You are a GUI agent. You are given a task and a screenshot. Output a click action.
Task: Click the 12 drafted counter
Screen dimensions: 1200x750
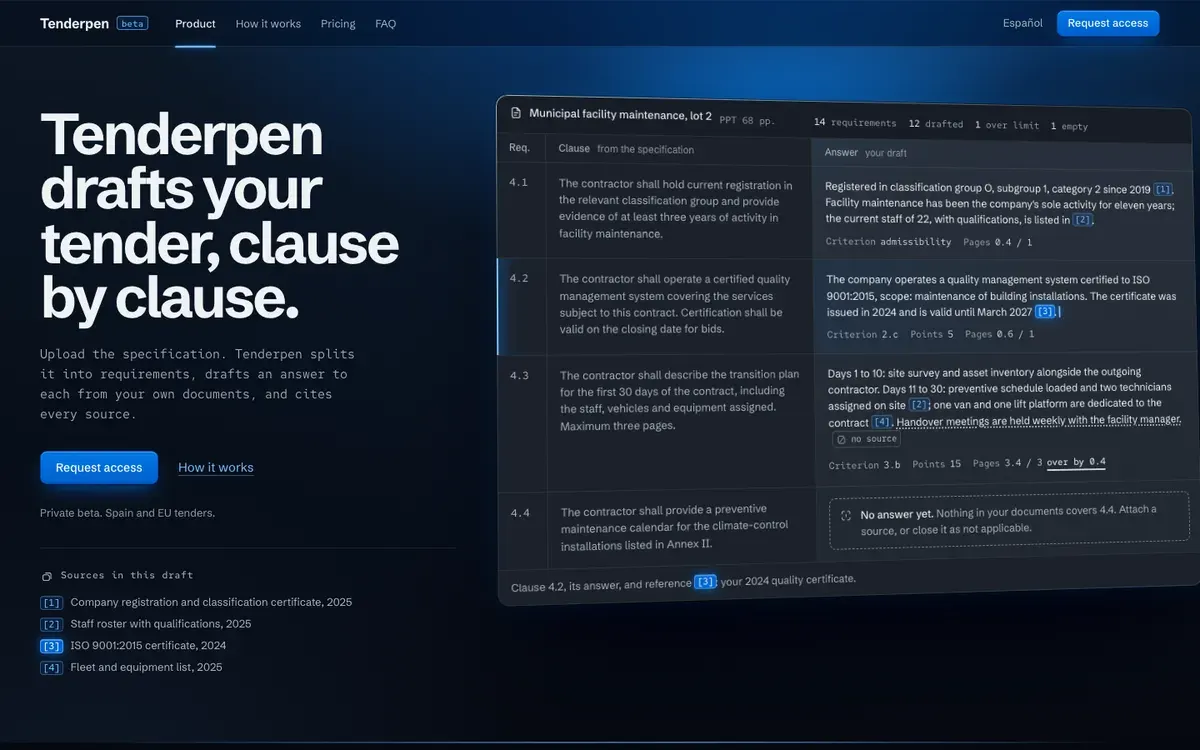[x=936, y=124]
